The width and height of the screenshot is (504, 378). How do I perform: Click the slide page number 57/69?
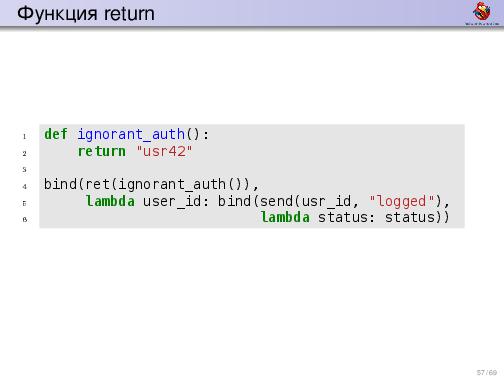point(487,372)
